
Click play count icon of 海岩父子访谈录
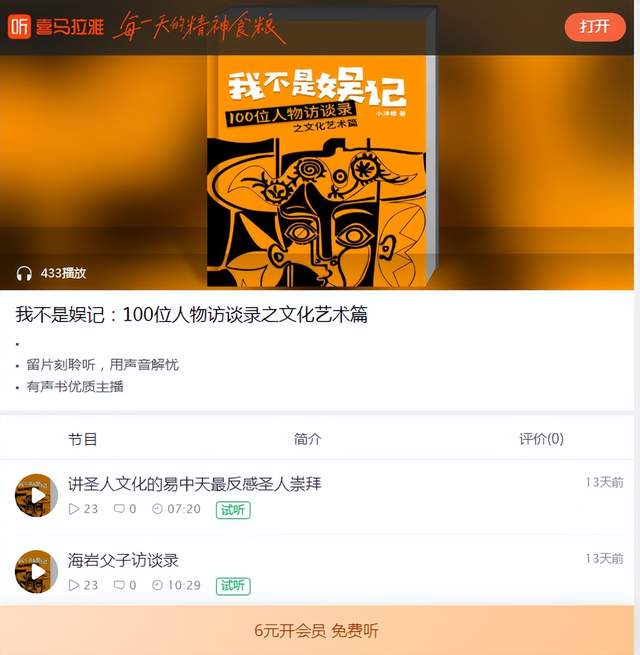coord(74,585)
